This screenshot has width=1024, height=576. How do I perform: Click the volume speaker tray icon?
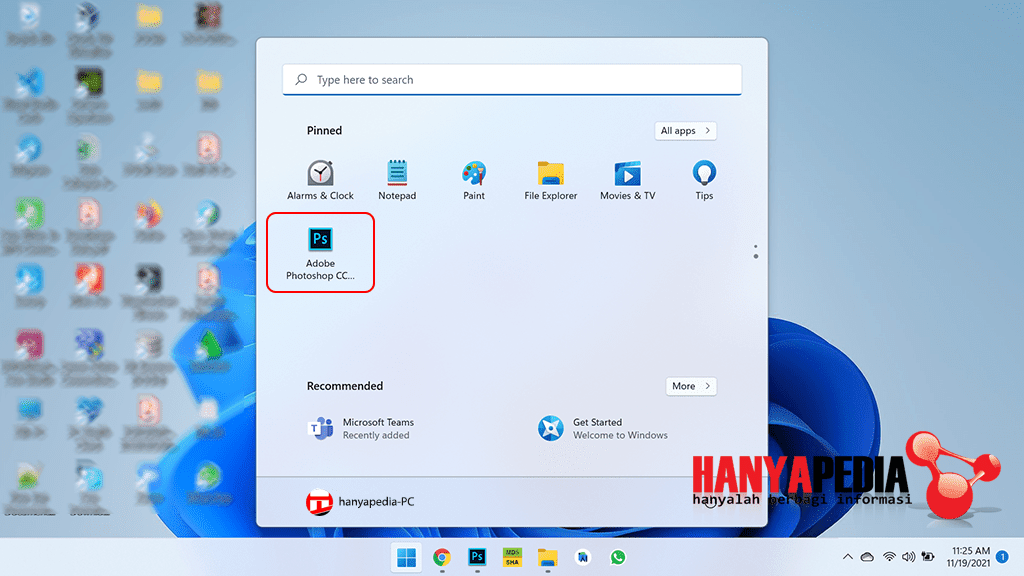pyautogui.click(x=908, y=557)
